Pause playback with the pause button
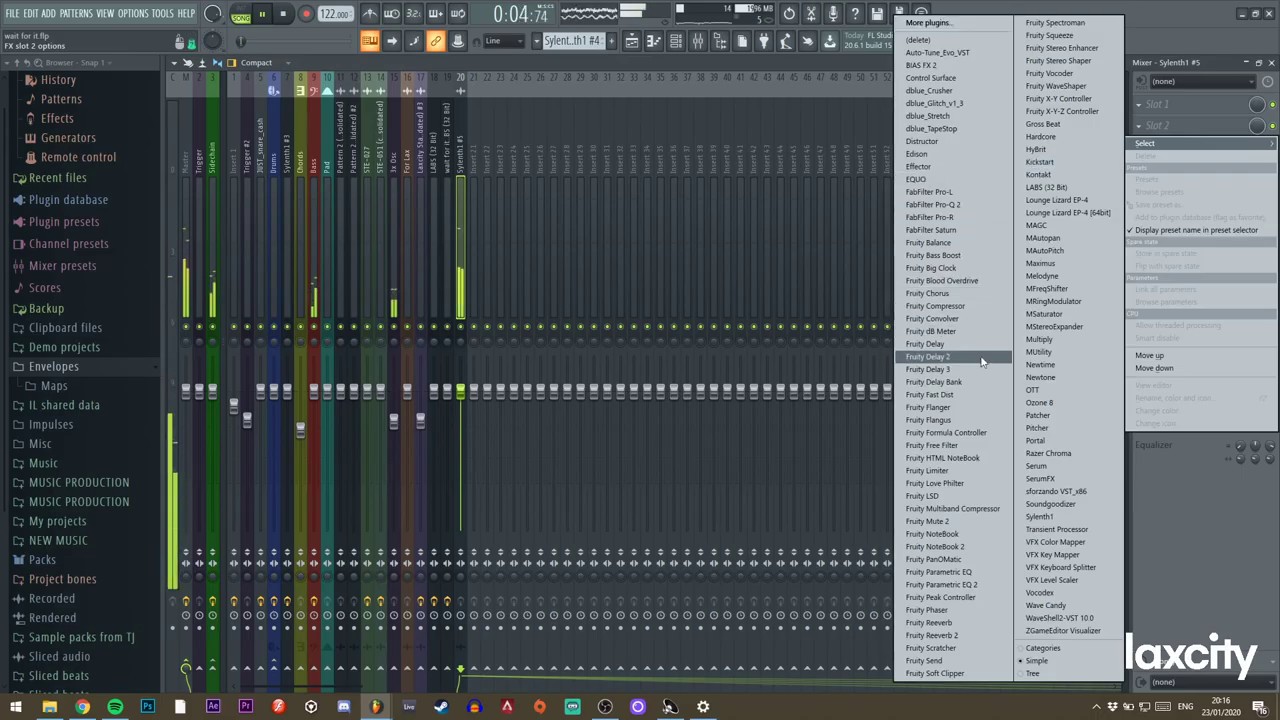 (x=262, y=14)
